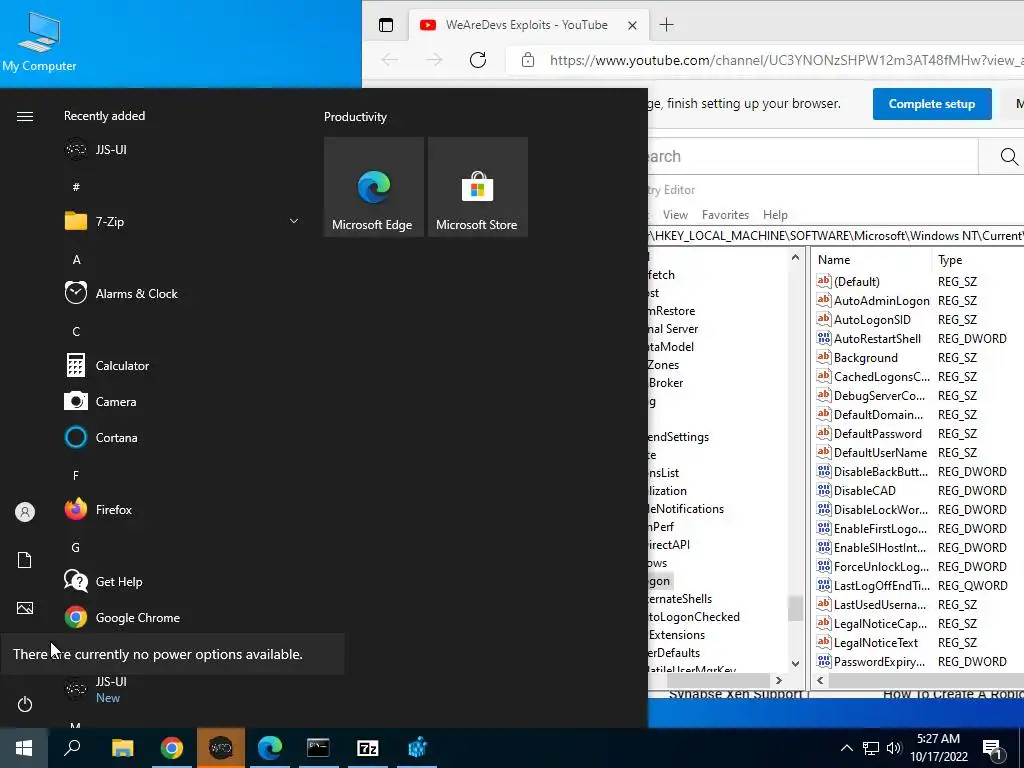Viewport: 1024px width, 768px height.
Task: Select AlternateShells key in registry tree
Action: 679,599
